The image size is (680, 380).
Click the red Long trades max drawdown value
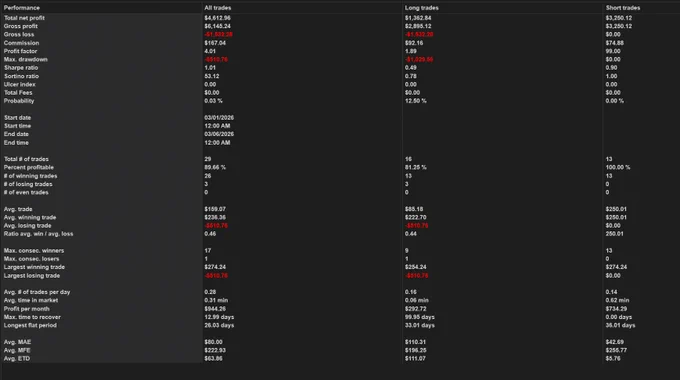(x=419, y=59)
